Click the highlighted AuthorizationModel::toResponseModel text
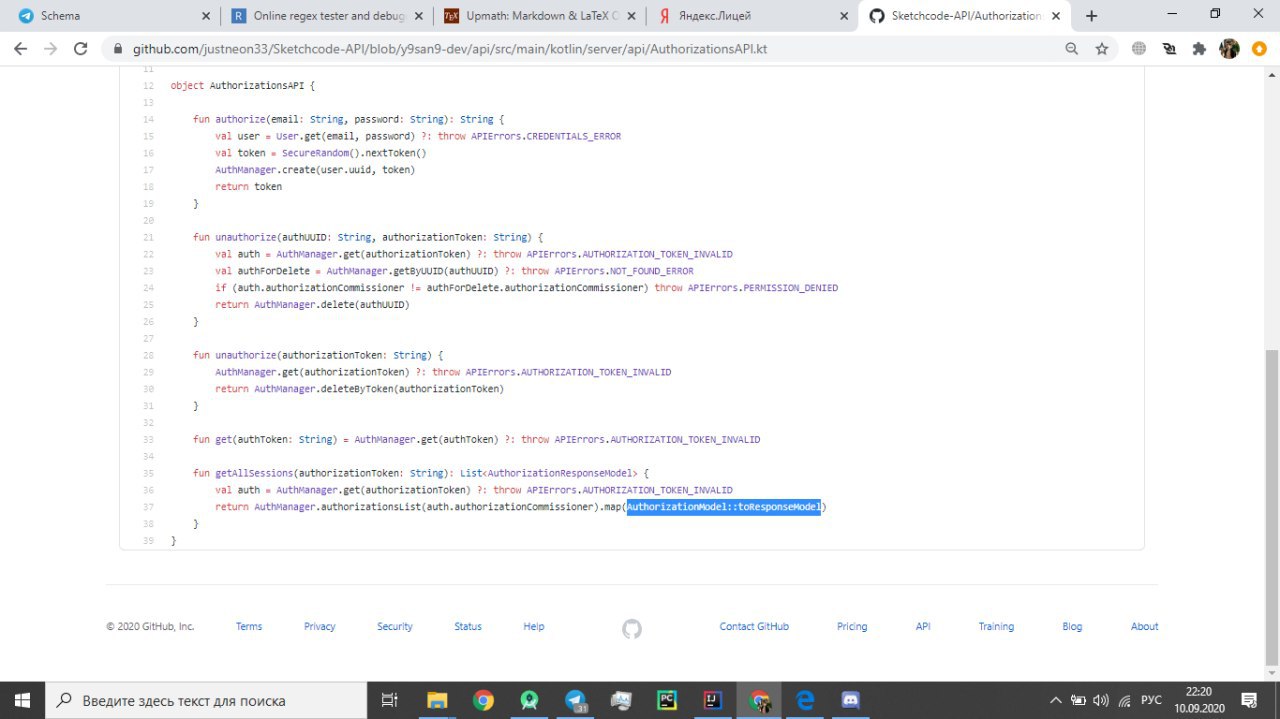The height and width of the screenshot is (719, 1280). [x=724, y=507]
